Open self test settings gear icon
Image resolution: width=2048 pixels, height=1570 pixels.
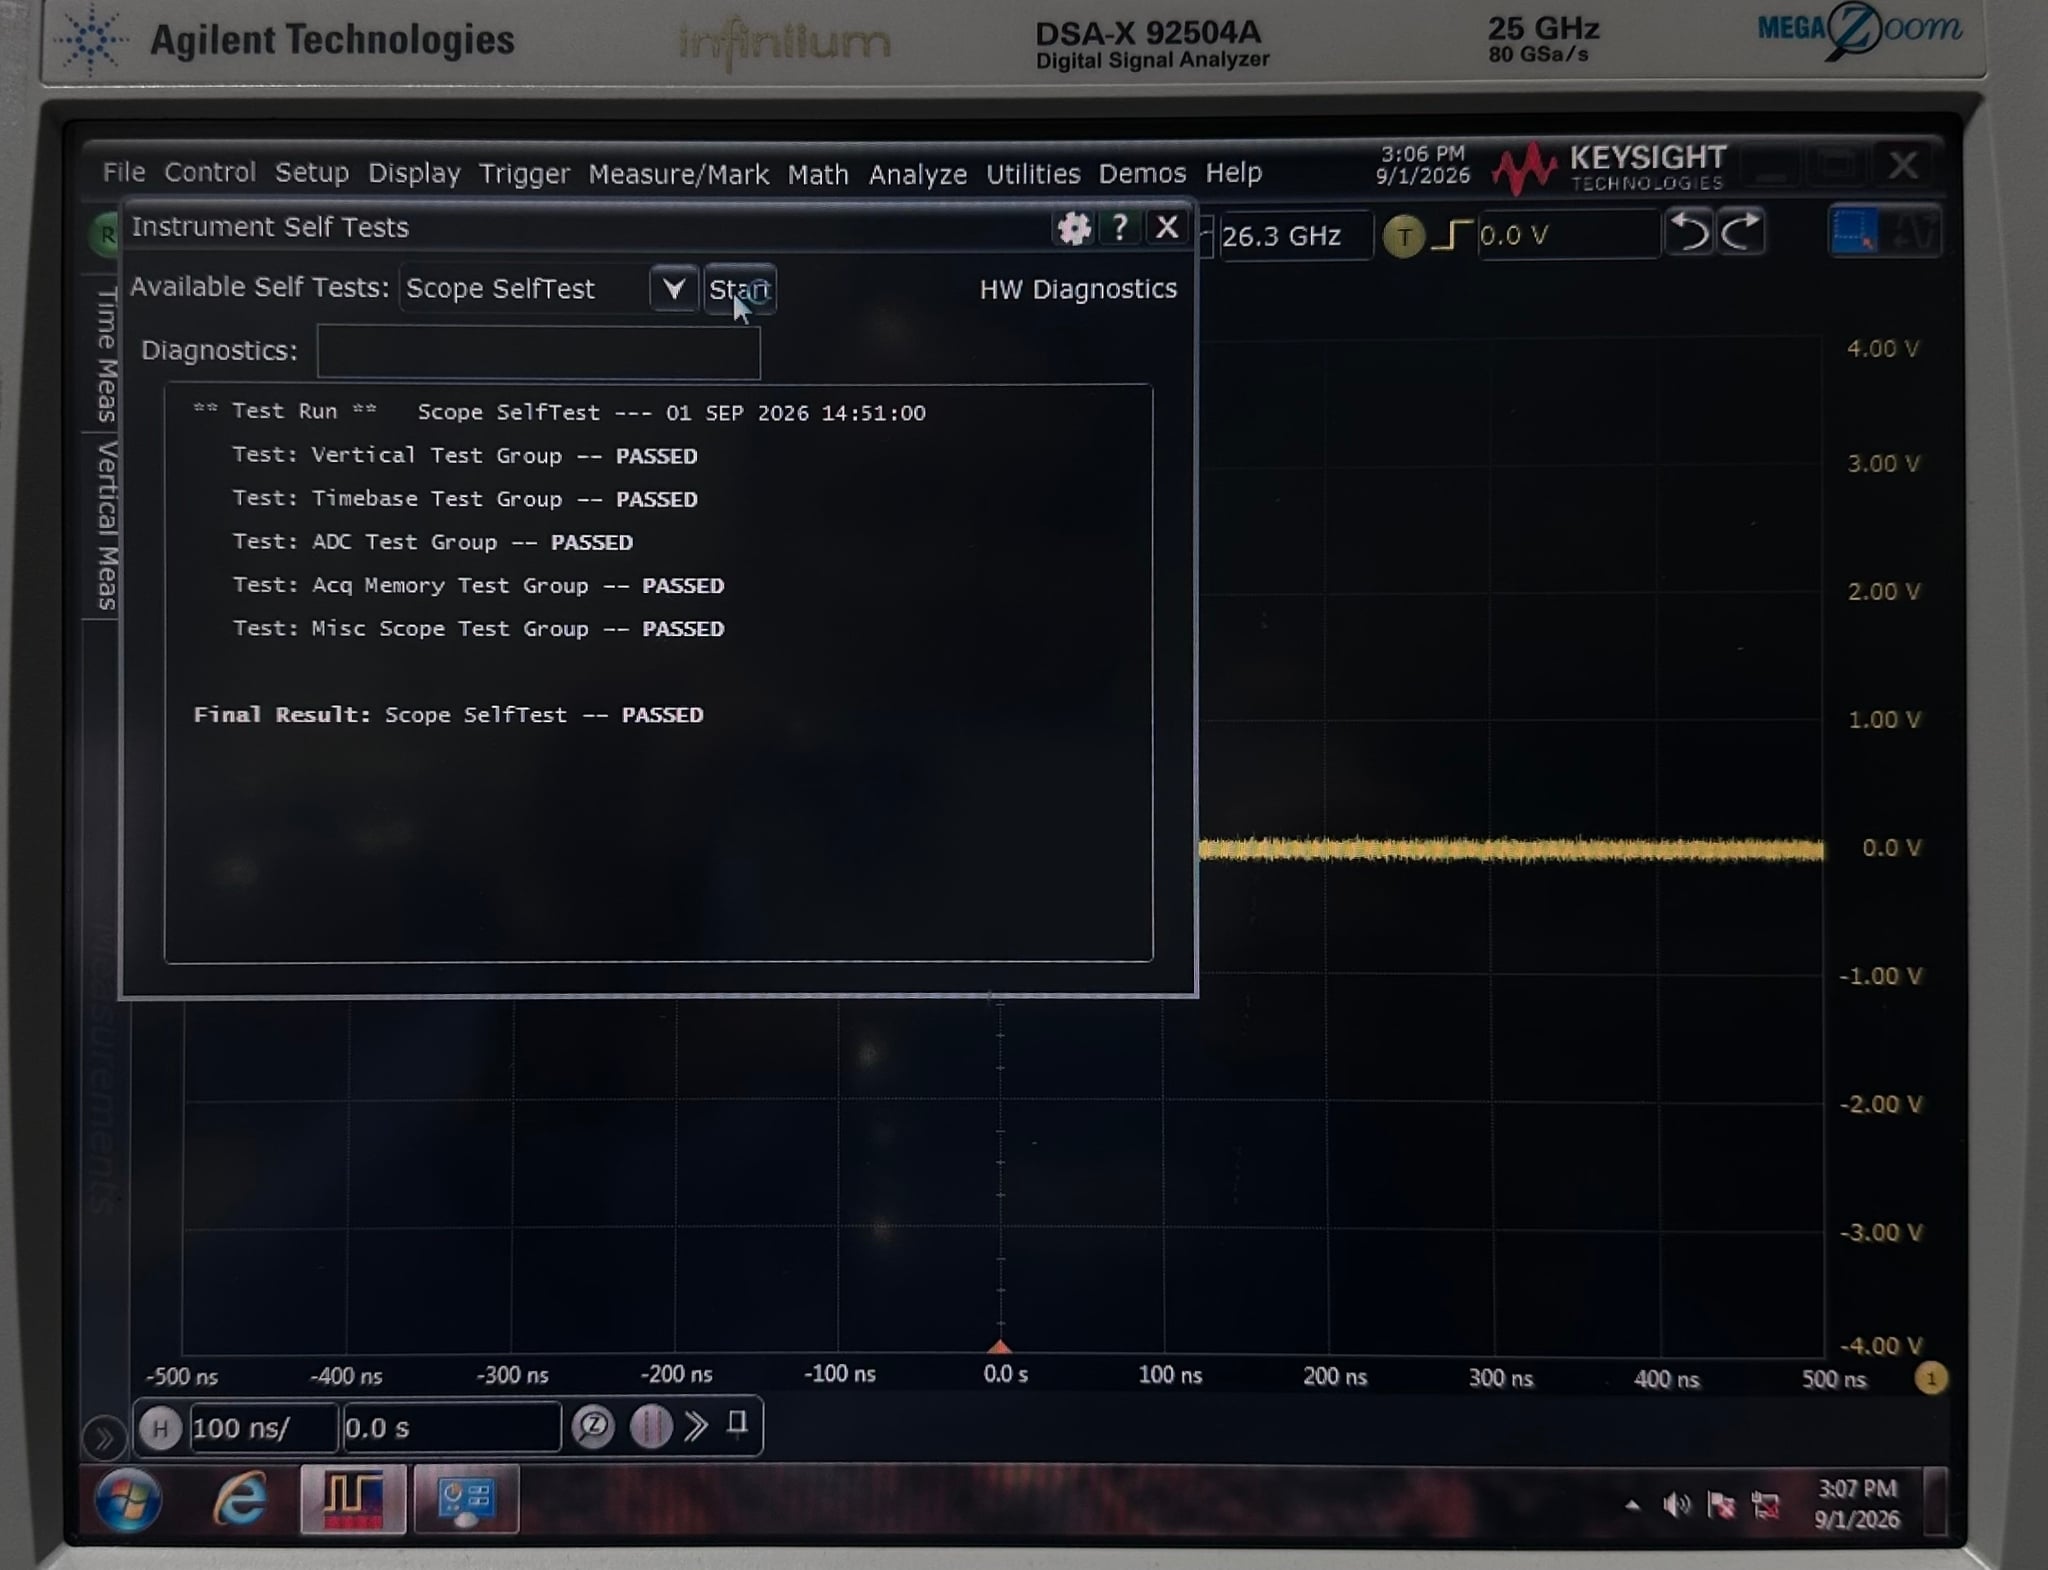click(x=1073, y=228)
